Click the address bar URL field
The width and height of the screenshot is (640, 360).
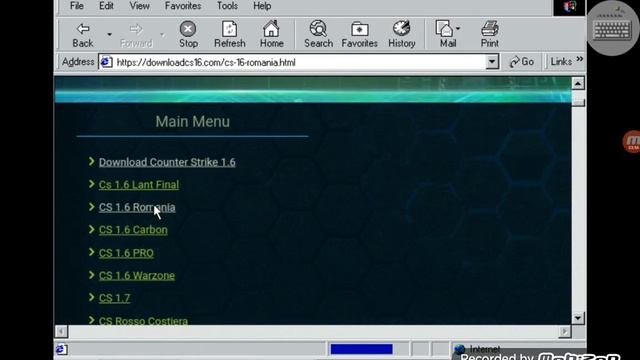[292, 62]
